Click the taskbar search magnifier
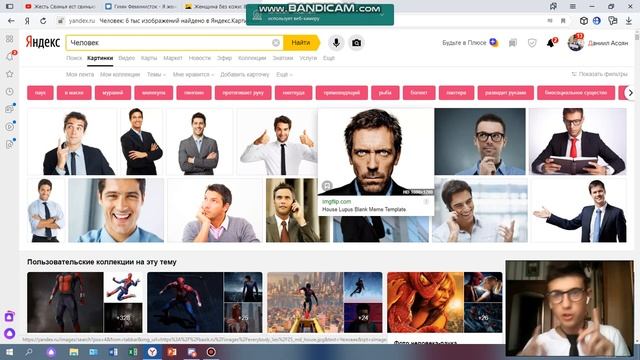Viewport: 640px width, 360px height. click(x=29, y=352)
